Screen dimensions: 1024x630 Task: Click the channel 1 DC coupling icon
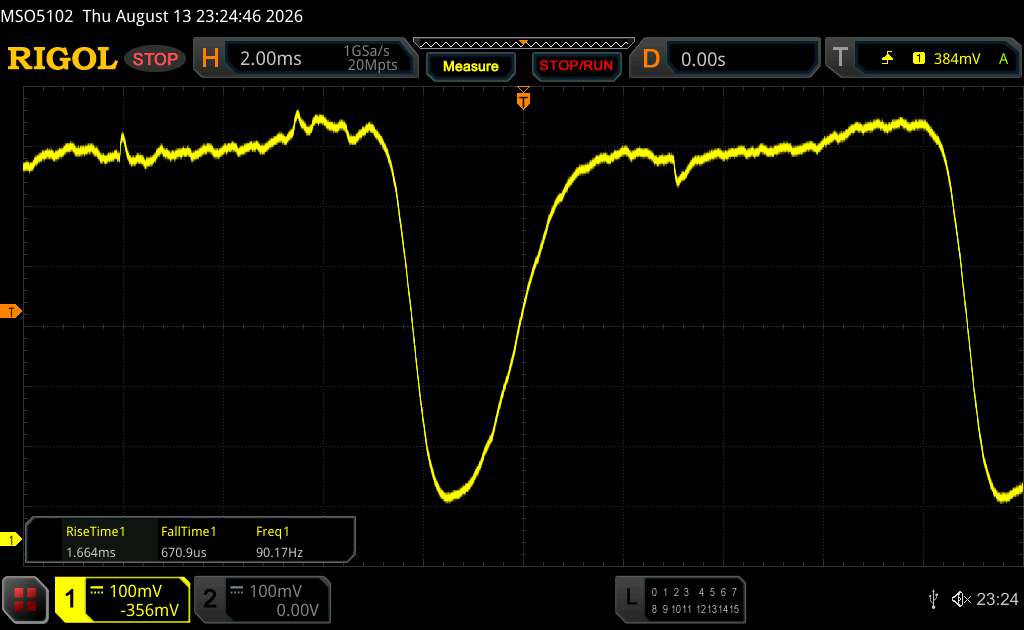click(97, 591)
